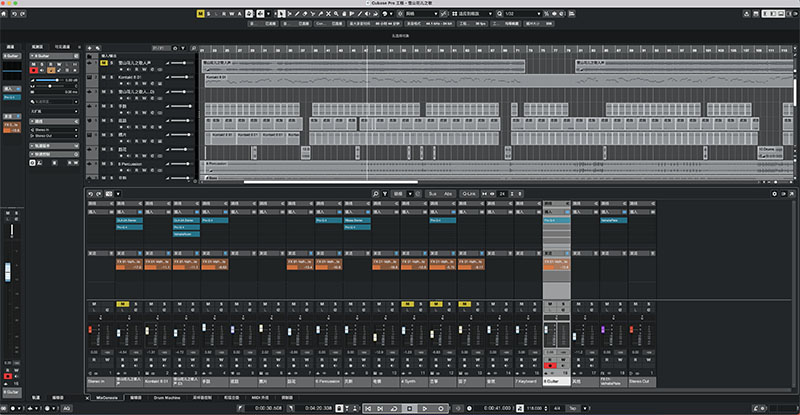
Task: Click the MixConsole undo history icon
Action: pos(91,194)
